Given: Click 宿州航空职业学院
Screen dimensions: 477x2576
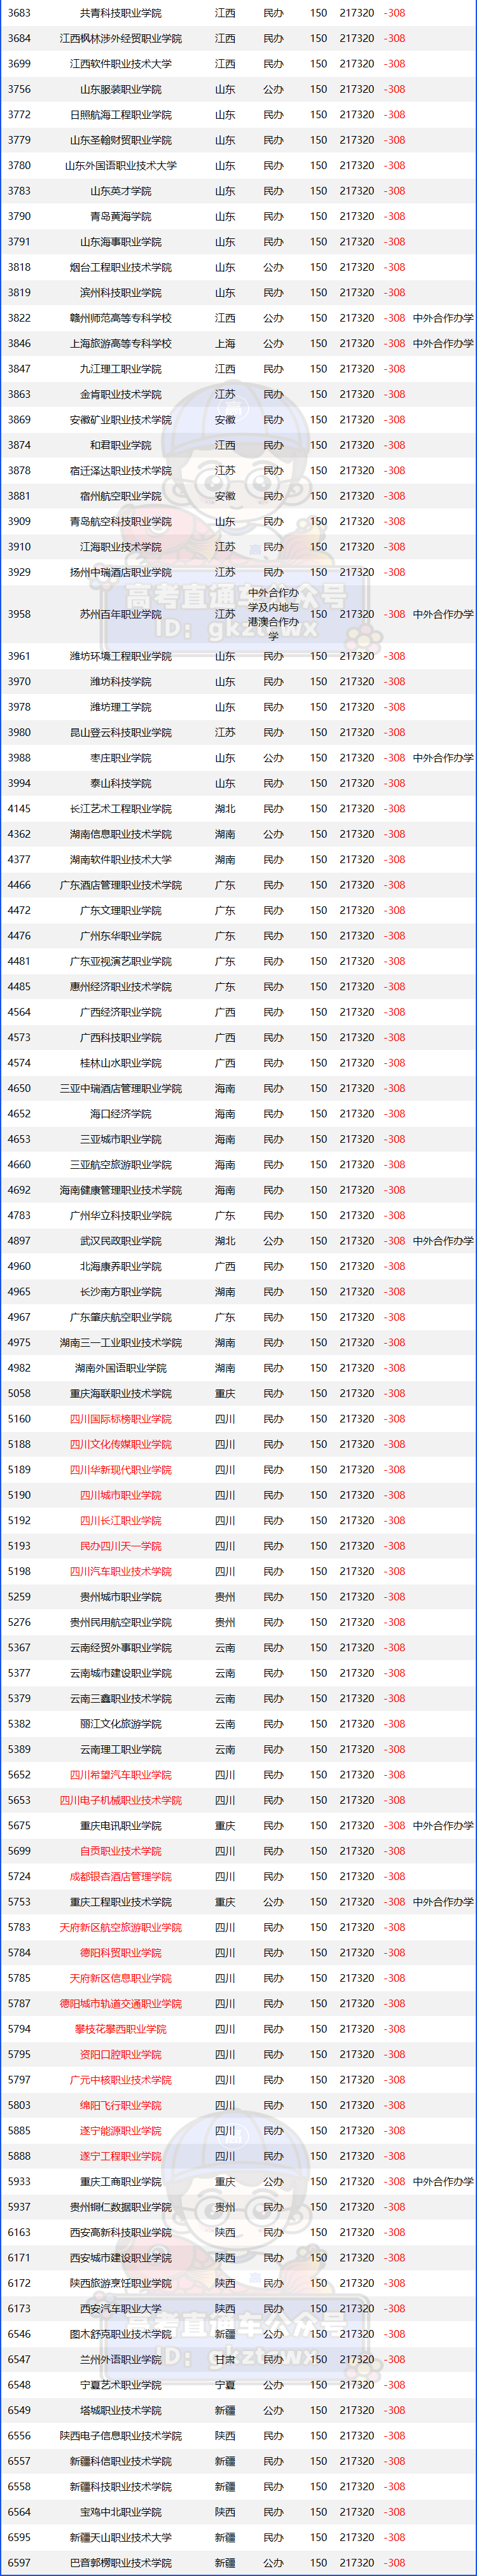Looking at the screenshot, I should pyautogui.click(x=120, y=496).
